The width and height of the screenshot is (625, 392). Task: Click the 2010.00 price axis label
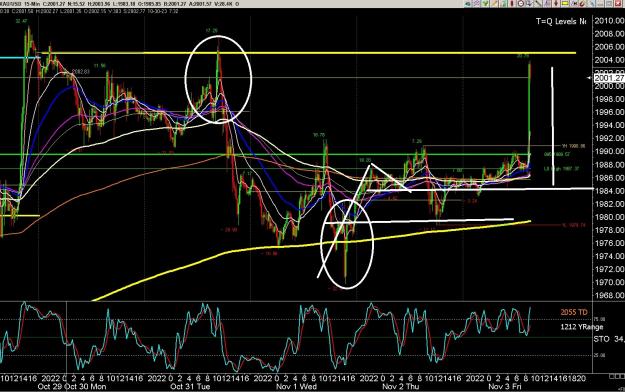(609, 21)
